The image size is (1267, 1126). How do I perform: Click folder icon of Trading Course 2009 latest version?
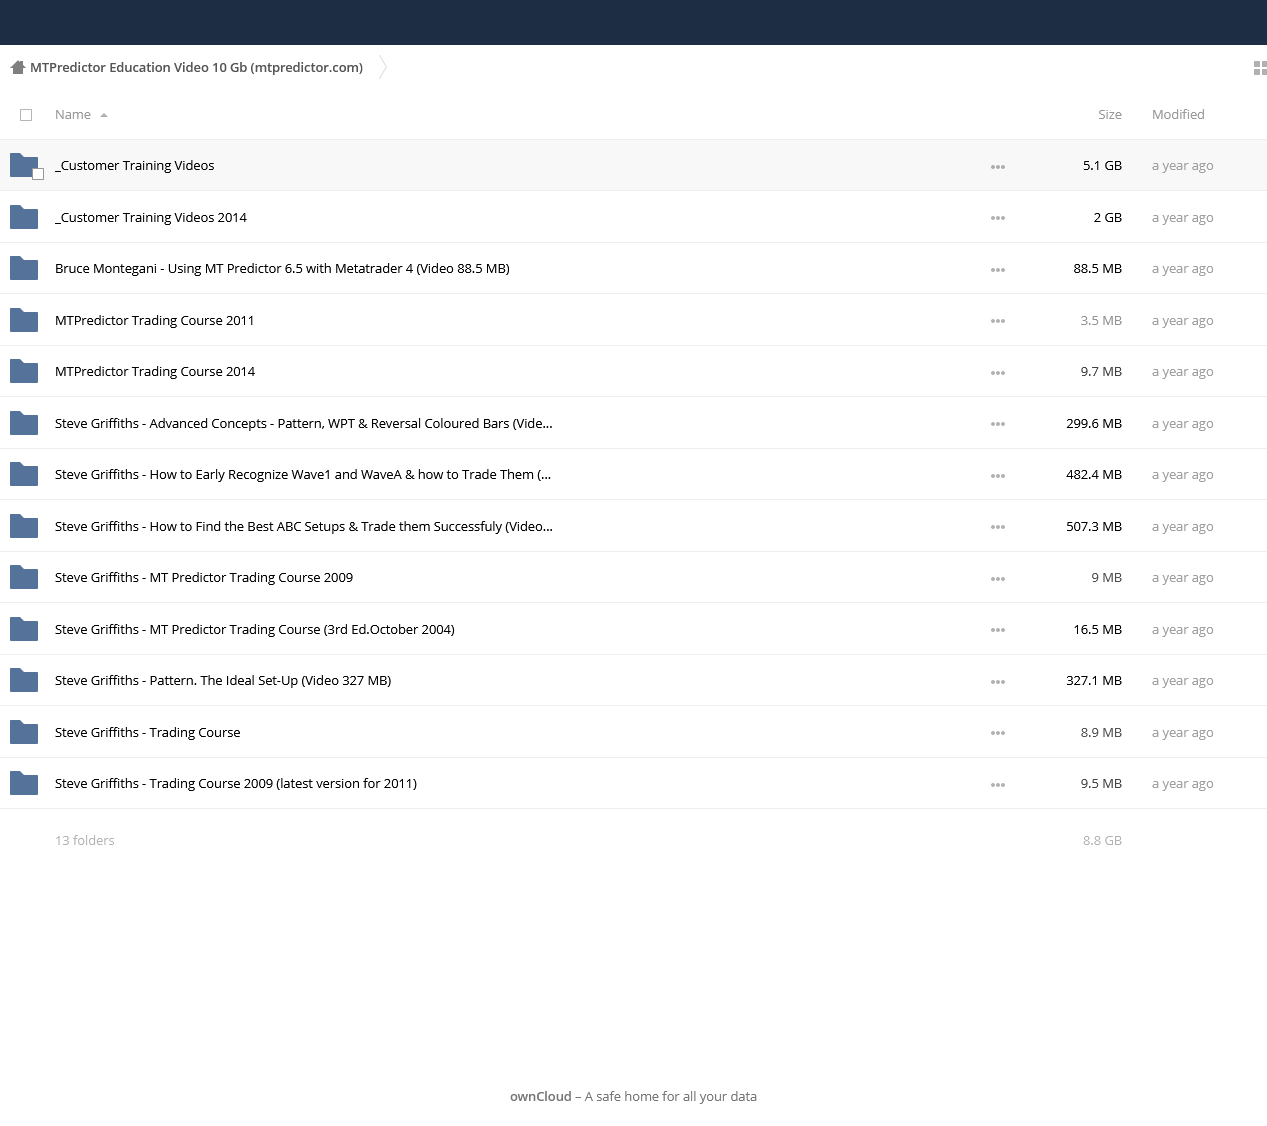24,783
